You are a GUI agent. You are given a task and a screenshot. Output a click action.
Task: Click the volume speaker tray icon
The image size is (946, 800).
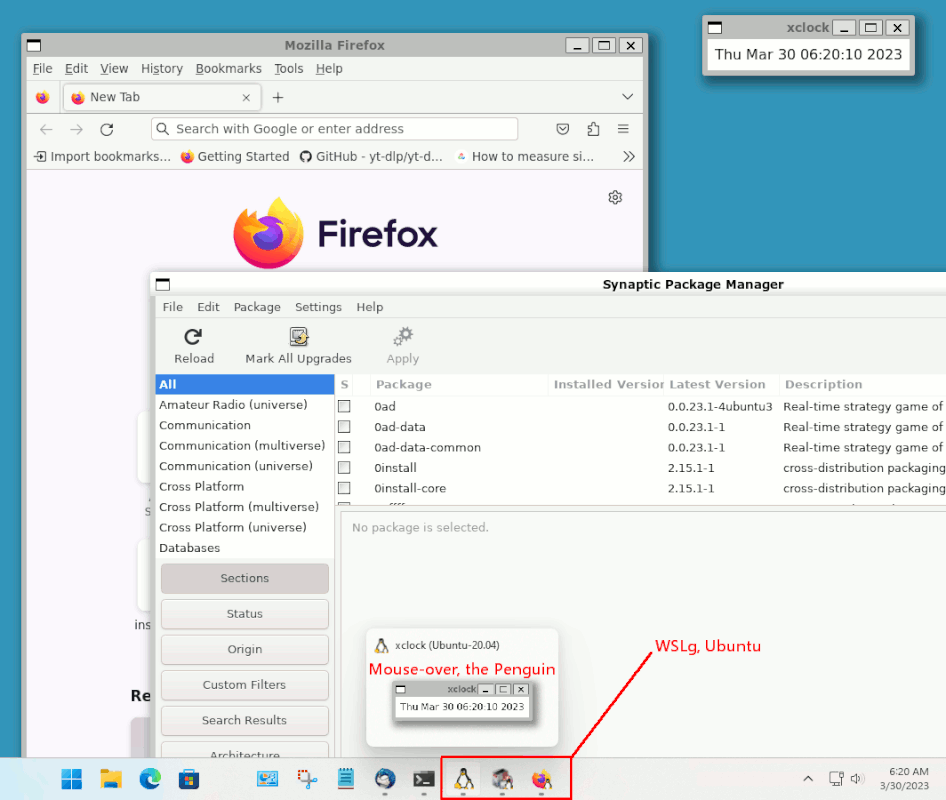856,779
